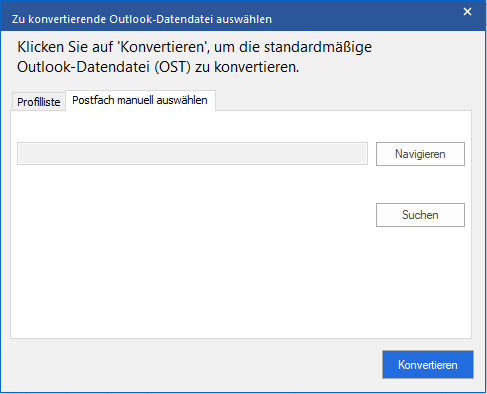Focus the empty mailbox path textbox
487x394 pixels.
coord(192,154)
